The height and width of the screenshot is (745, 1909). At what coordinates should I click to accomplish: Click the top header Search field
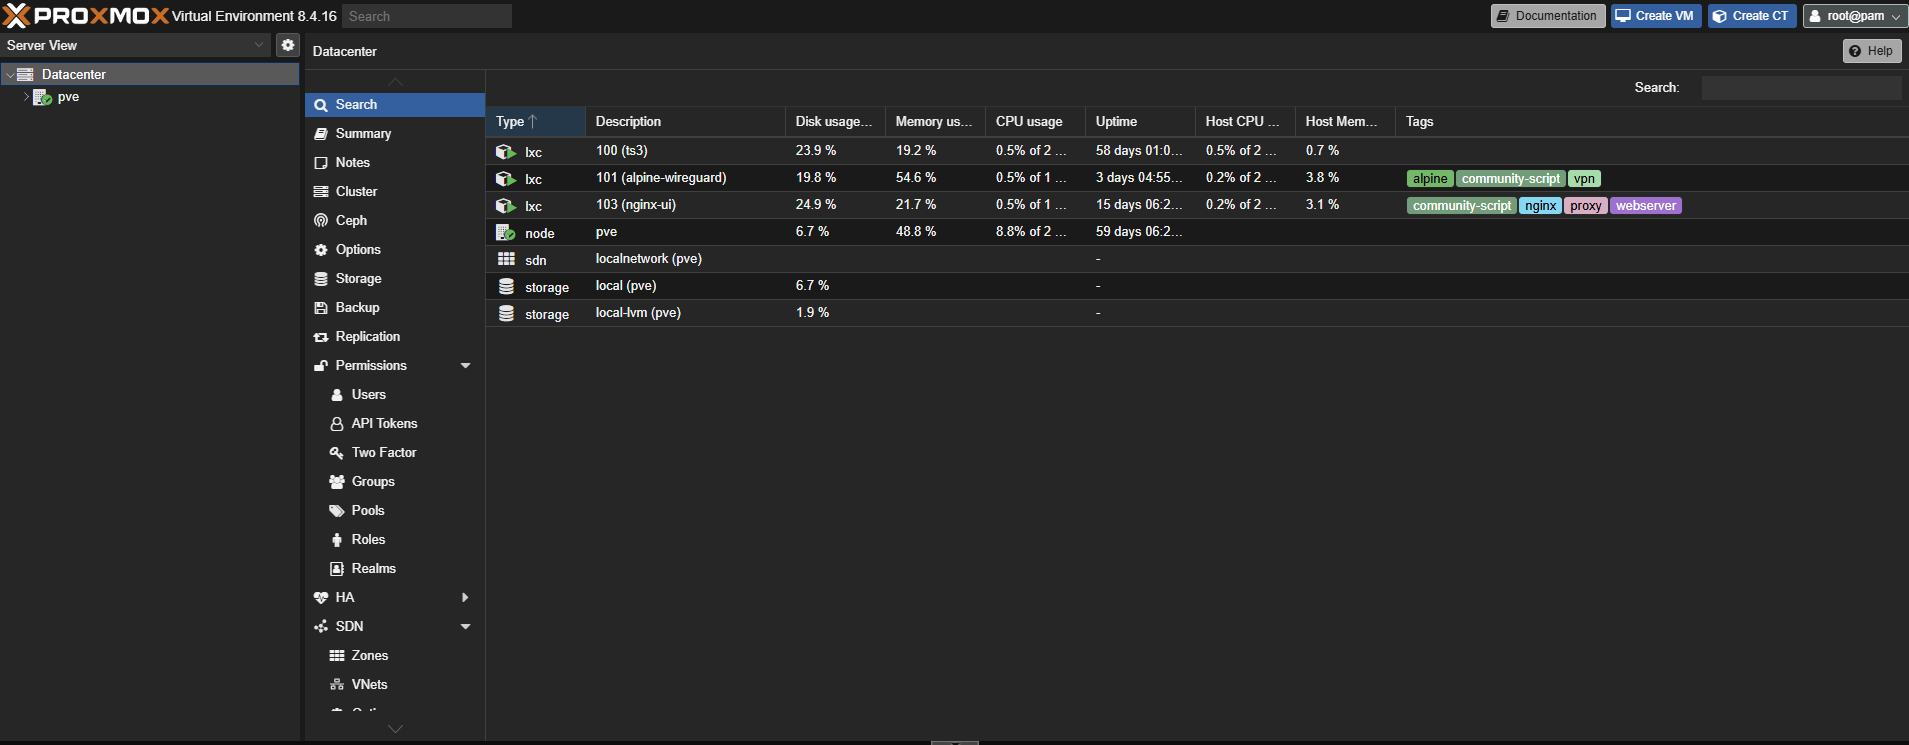coord(427,16)
